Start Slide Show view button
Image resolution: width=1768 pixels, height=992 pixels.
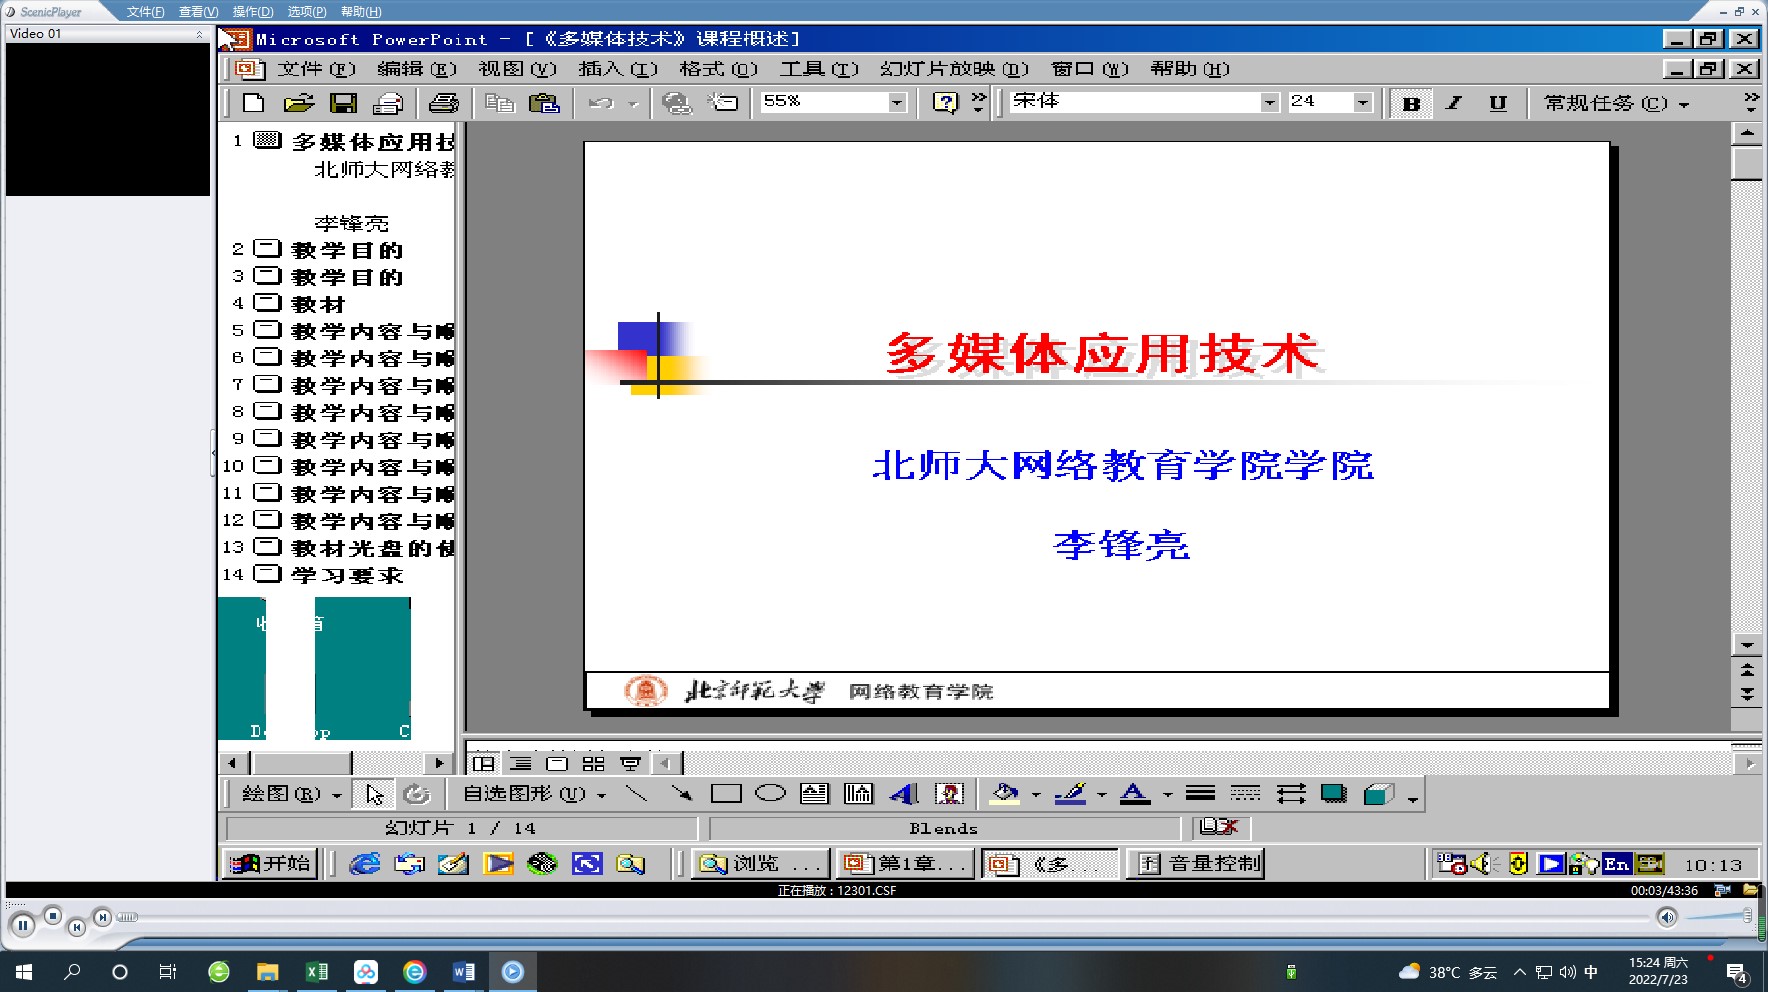pyautogui.click(x=630, y=764)
